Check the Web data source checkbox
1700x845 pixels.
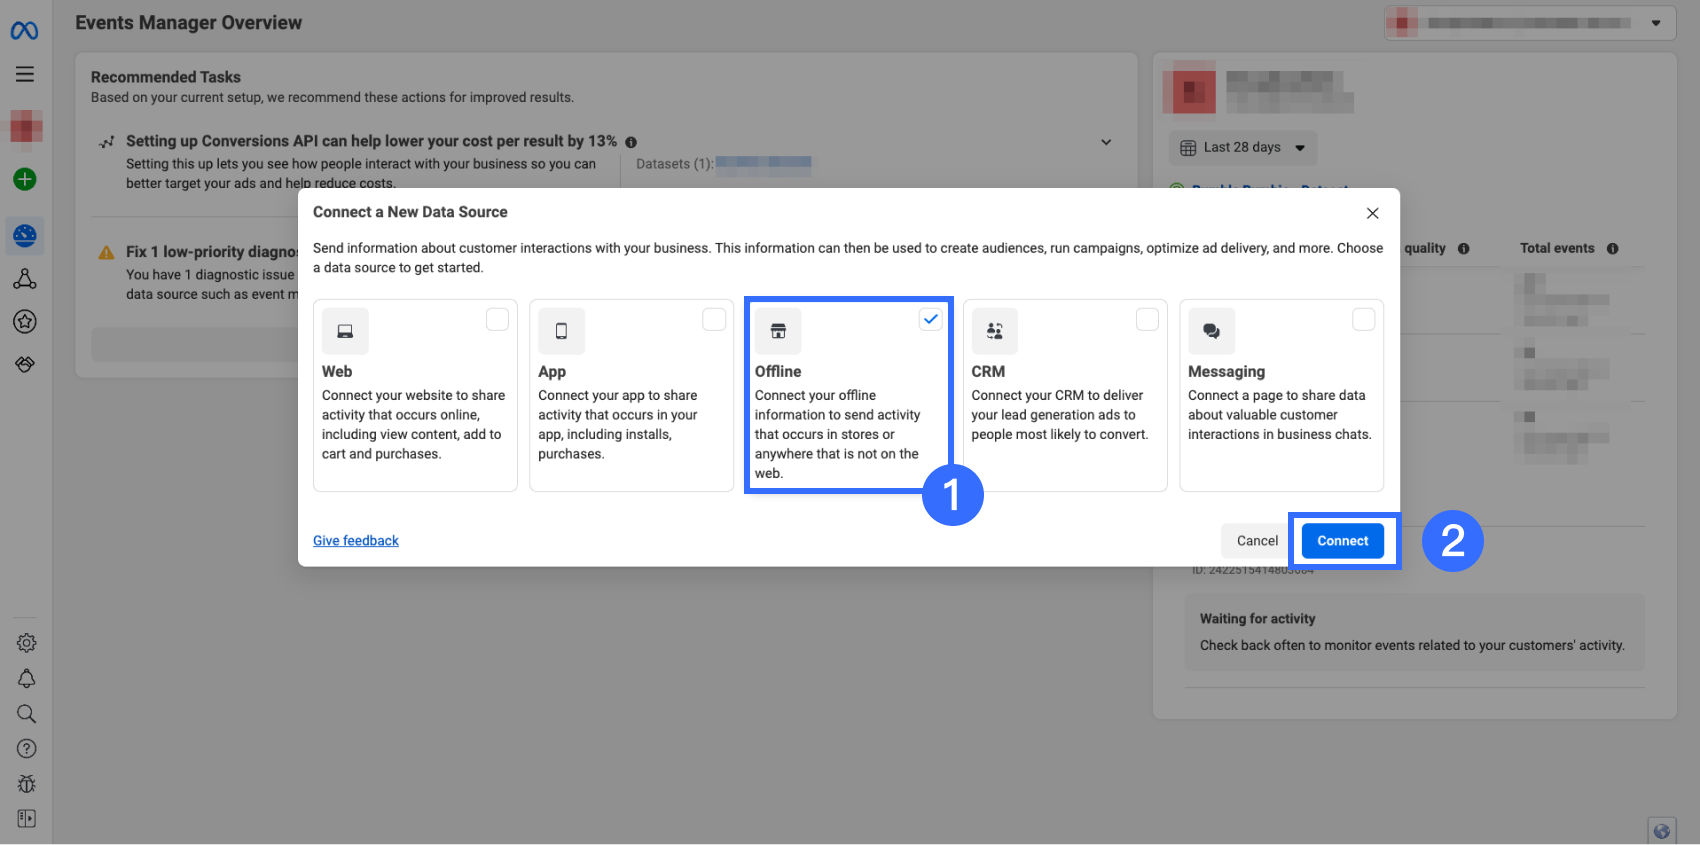tap(497, 319)
